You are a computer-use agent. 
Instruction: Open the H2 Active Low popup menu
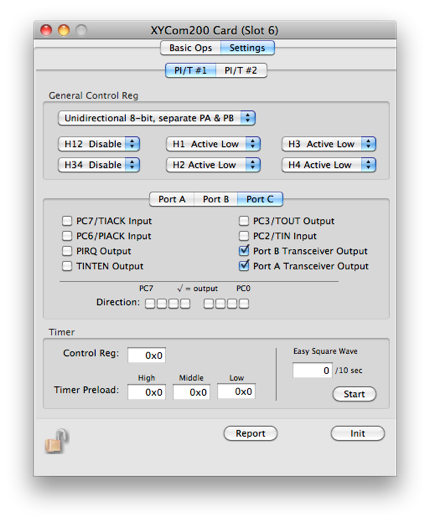click(x=213, y=165)
